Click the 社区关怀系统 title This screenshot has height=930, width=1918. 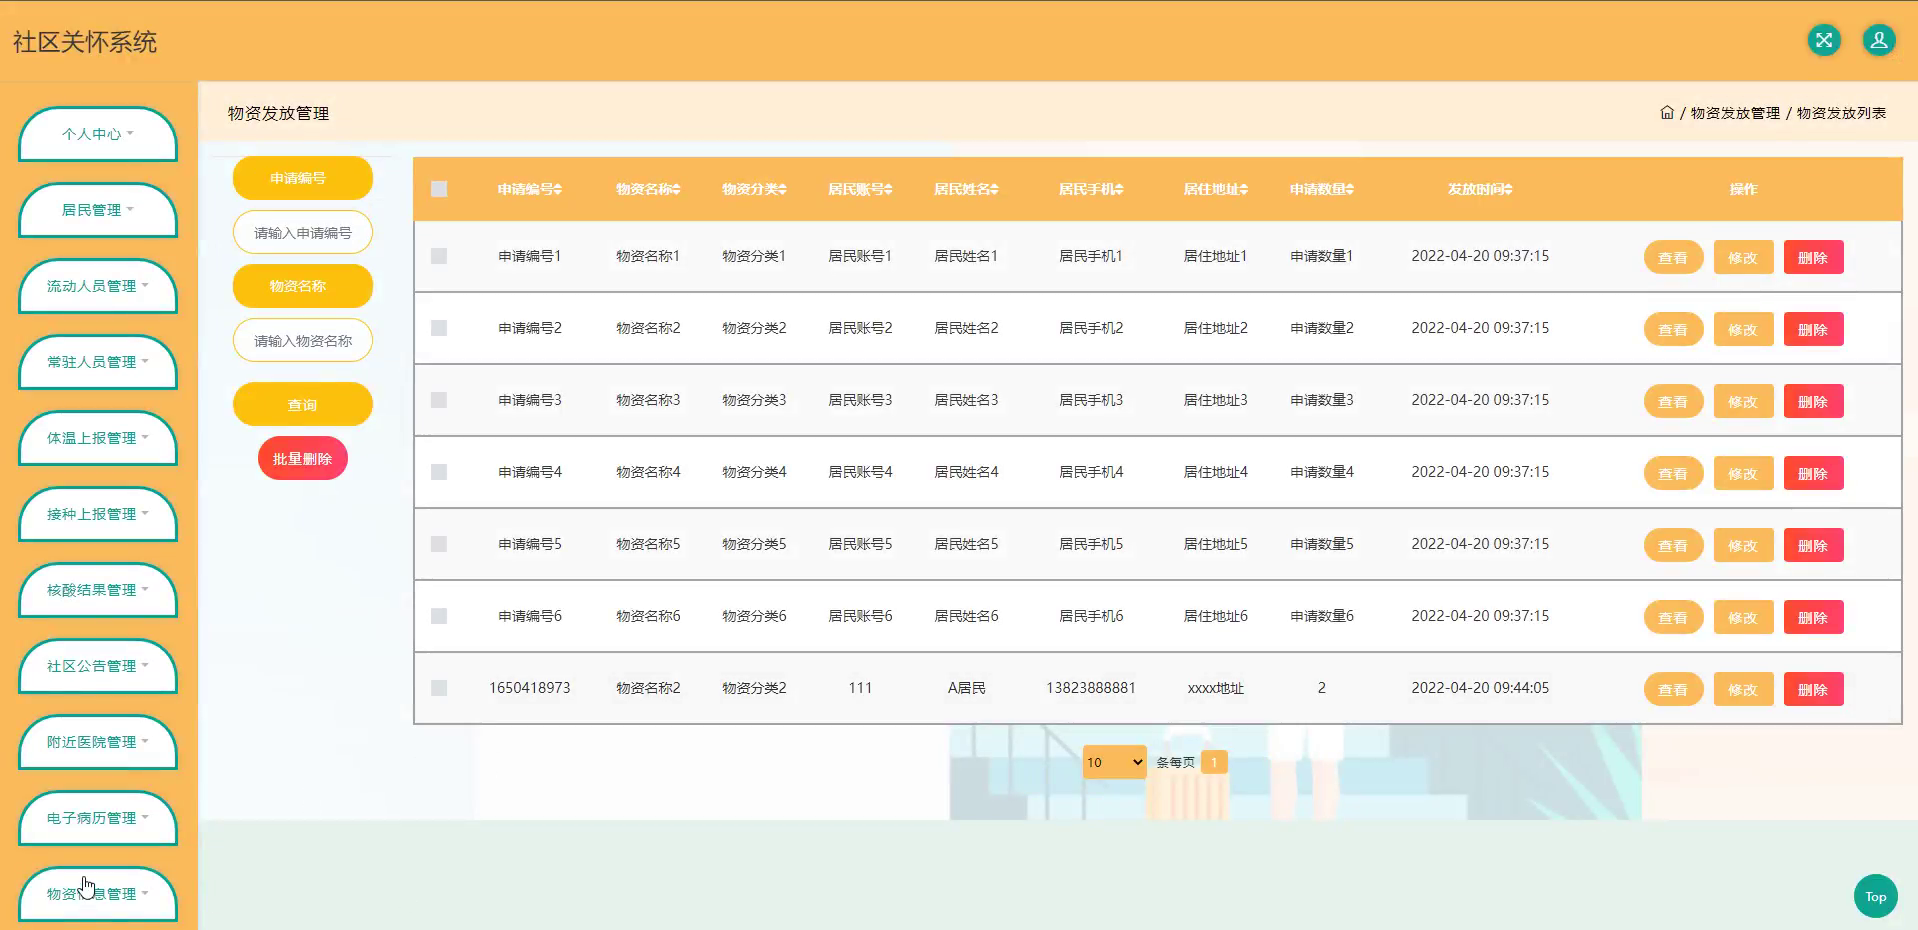[x=85, y=42]
